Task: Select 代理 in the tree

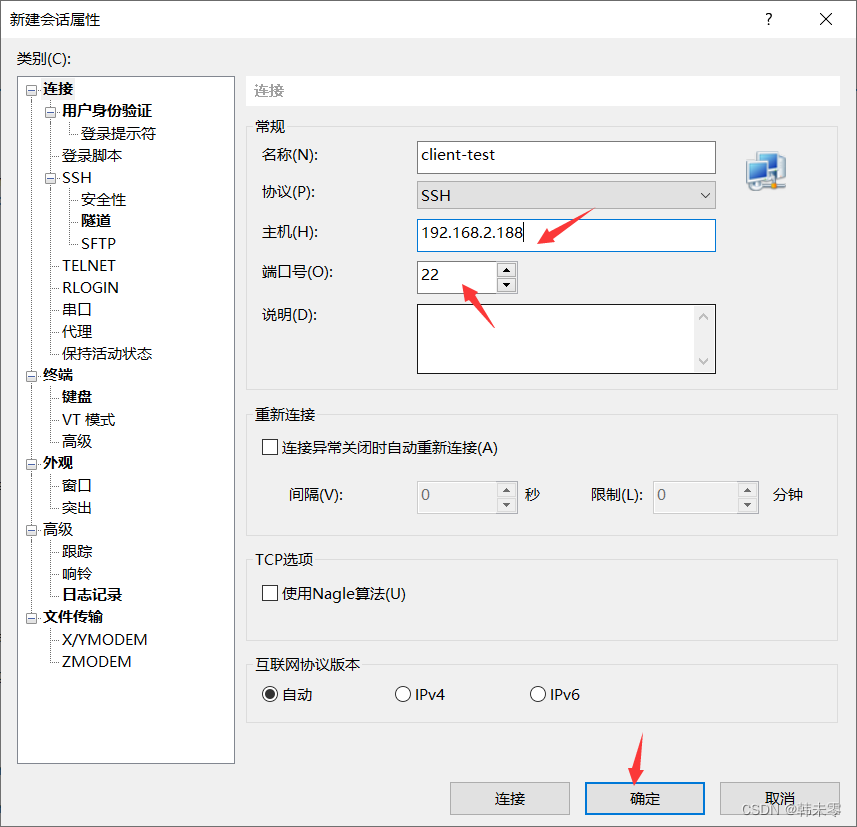Action: (77, 331)
